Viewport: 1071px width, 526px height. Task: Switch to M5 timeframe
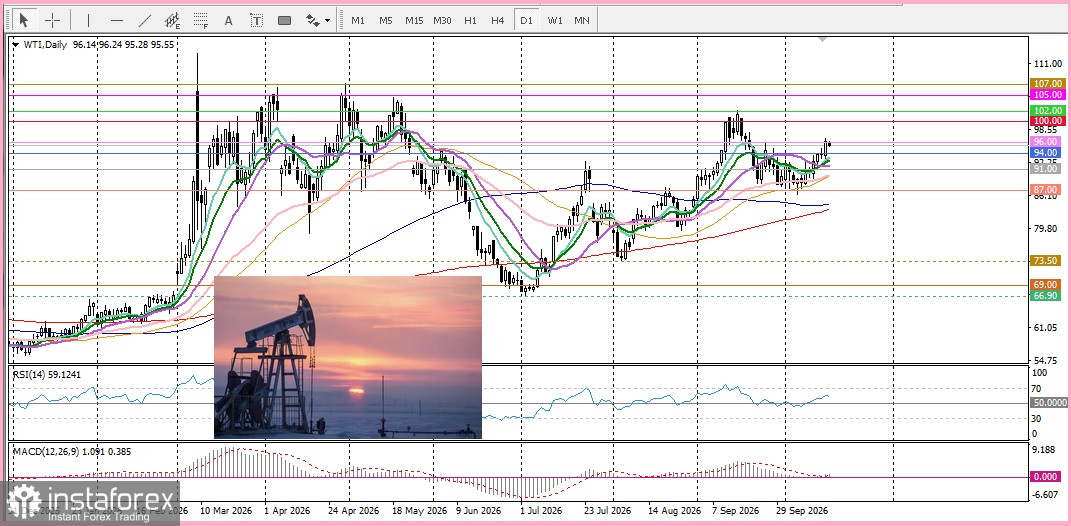coord(386,20)
